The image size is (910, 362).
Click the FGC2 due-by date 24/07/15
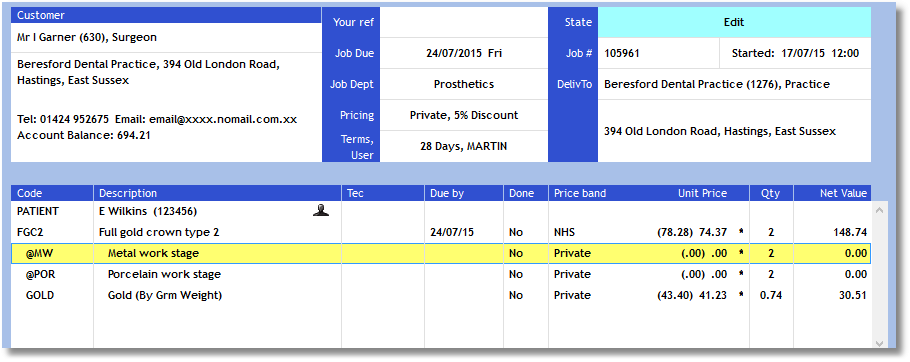click(452, 232)
